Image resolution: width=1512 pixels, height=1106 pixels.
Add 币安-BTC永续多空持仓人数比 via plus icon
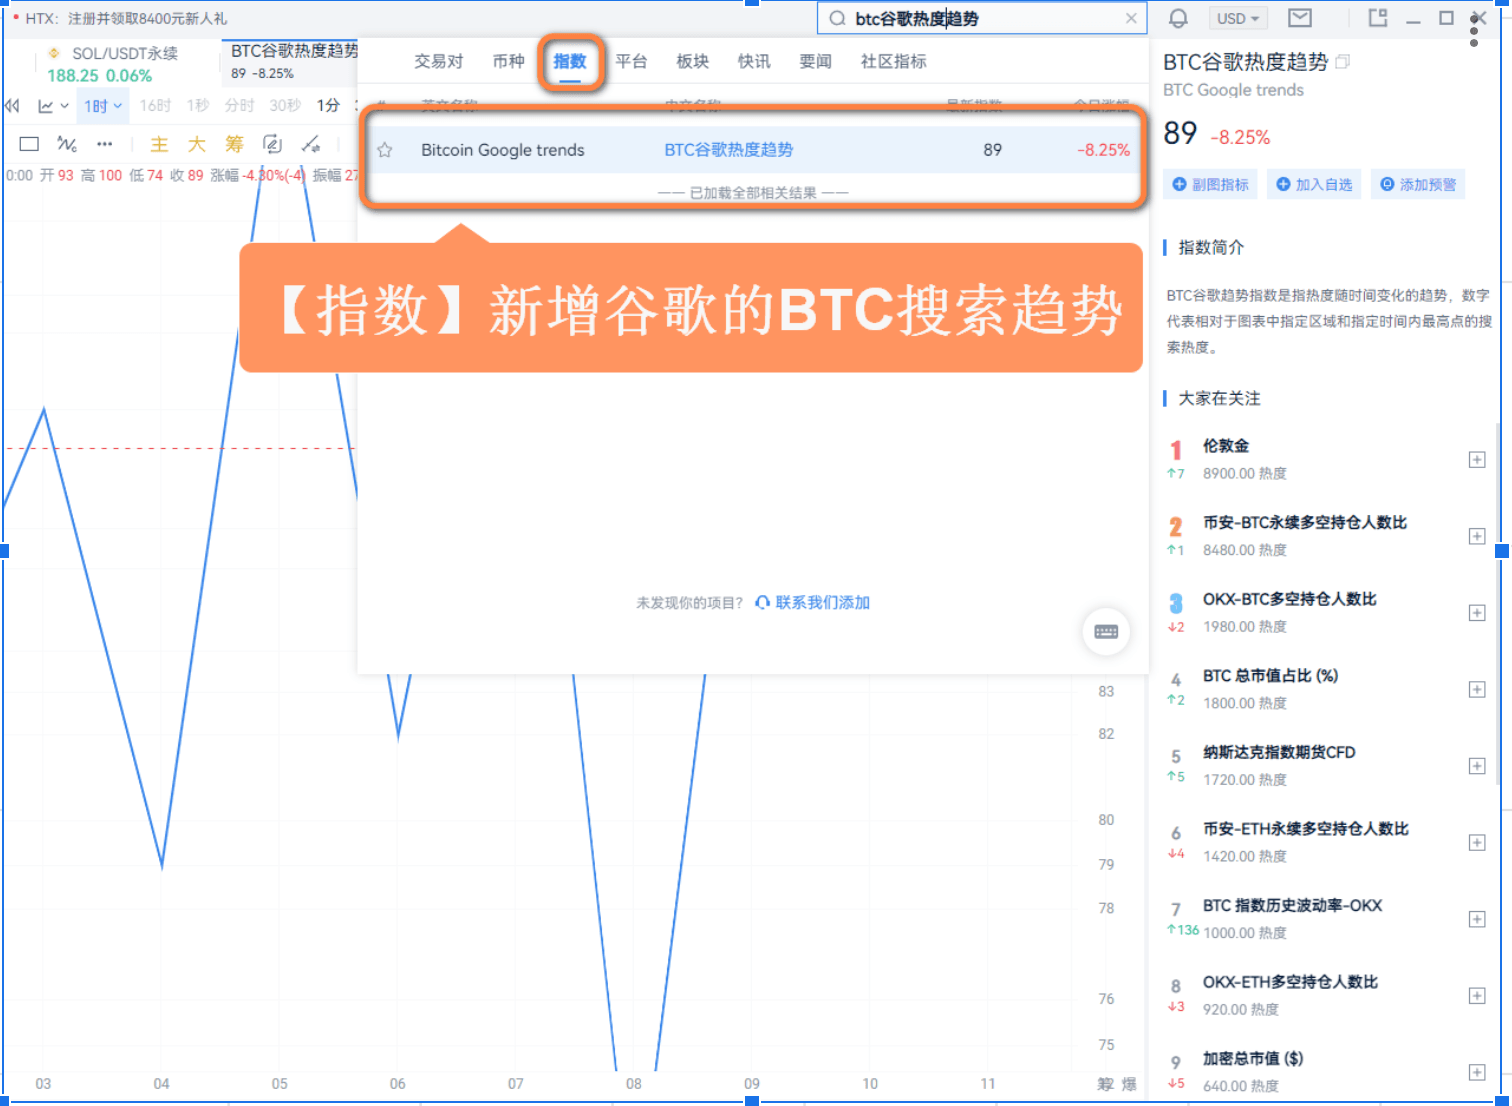click(x=1477, y=536)
